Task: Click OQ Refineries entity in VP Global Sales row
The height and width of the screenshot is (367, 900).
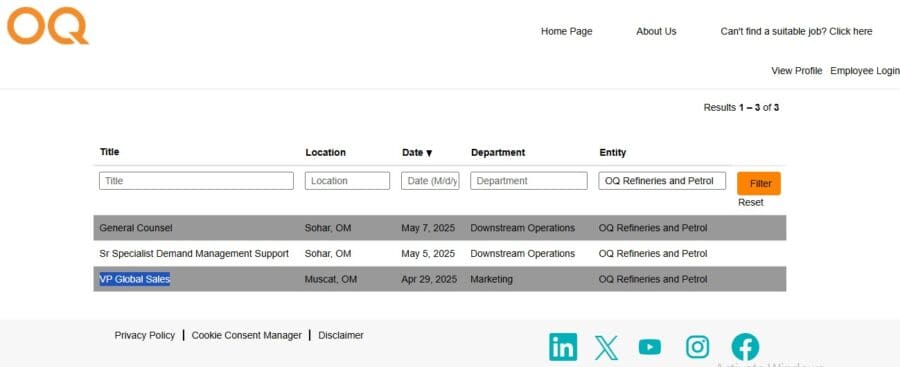Action: [653, 279]
